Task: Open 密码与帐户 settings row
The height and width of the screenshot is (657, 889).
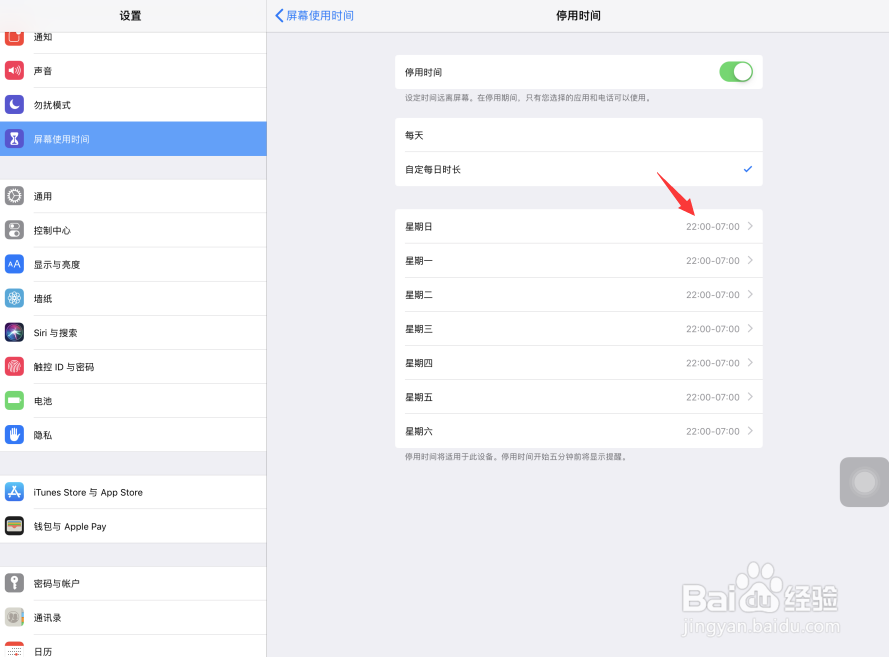Action: coord(133,583)
